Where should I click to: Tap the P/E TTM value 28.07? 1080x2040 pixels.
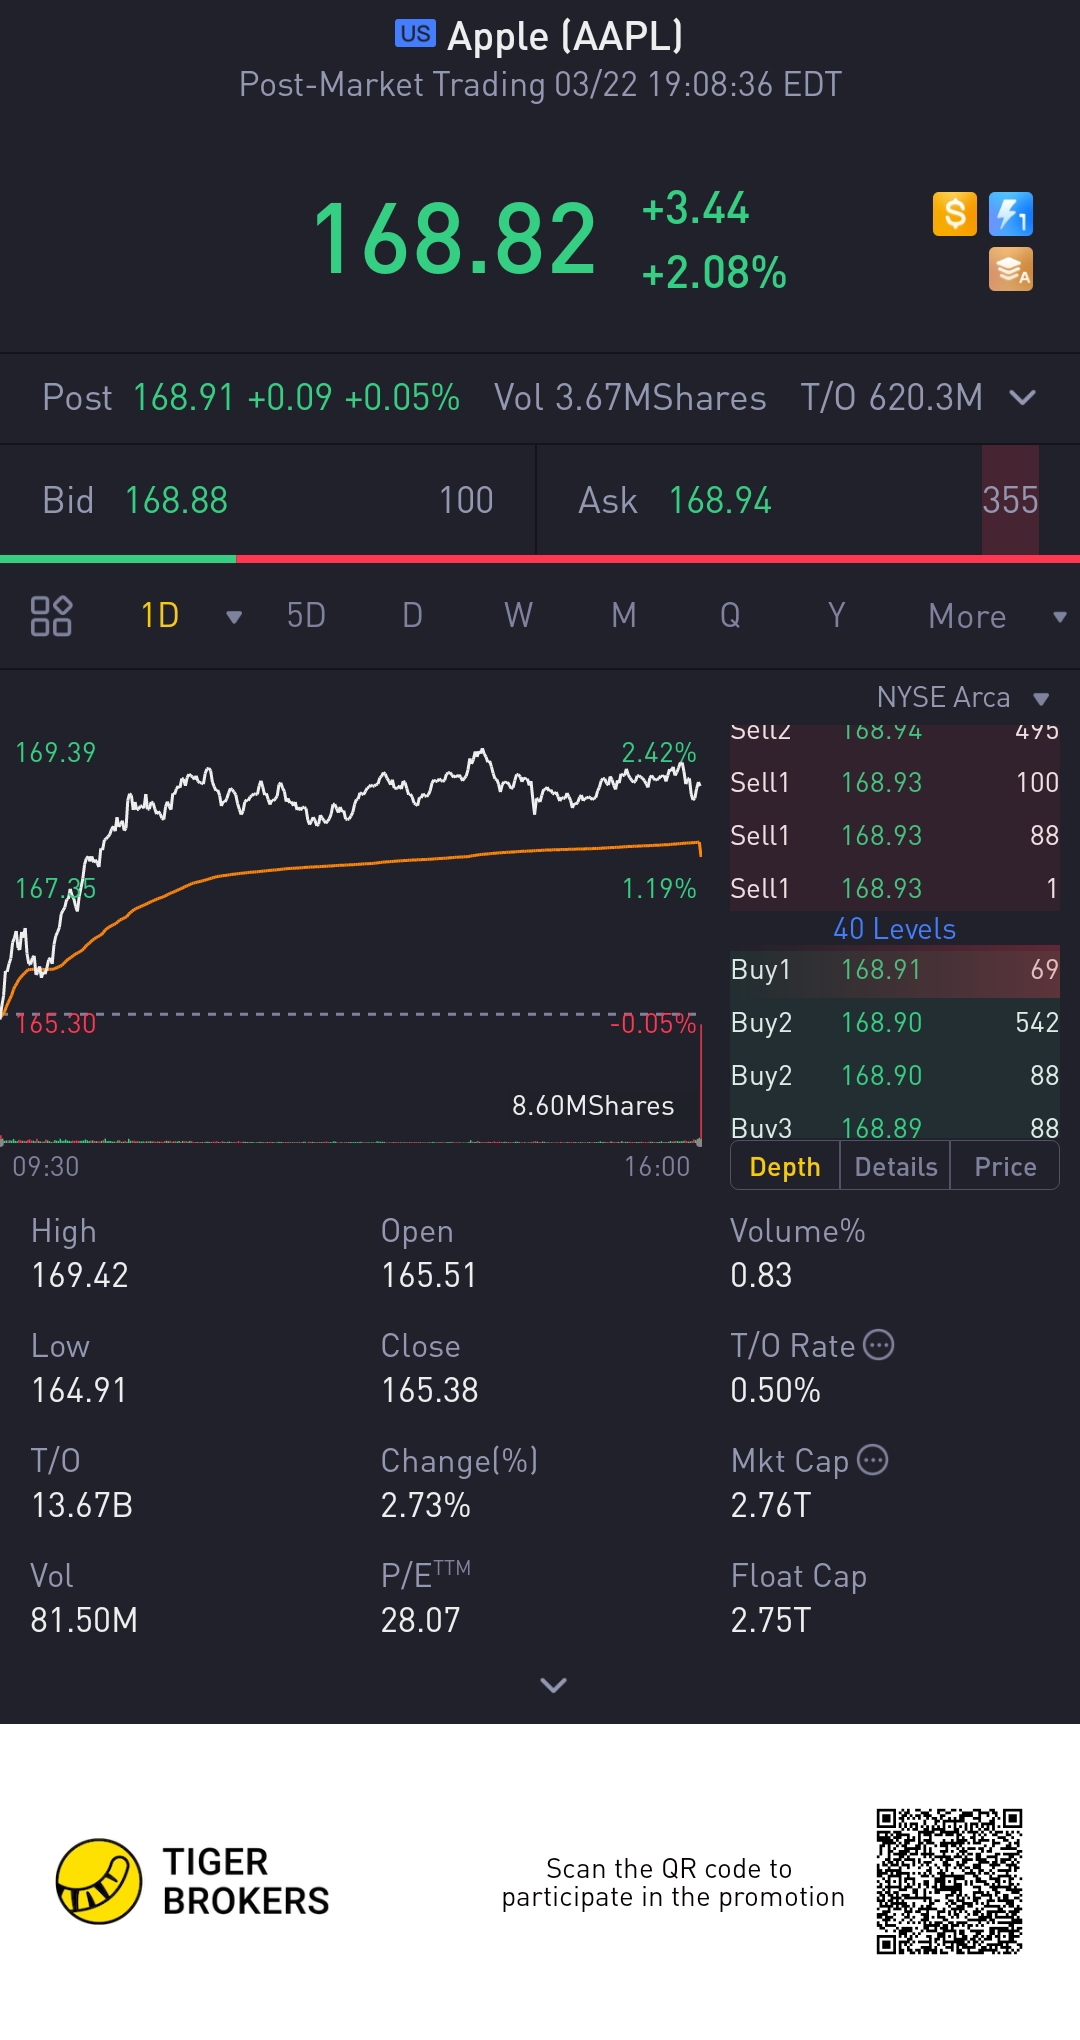click(x=420, y=1621)
